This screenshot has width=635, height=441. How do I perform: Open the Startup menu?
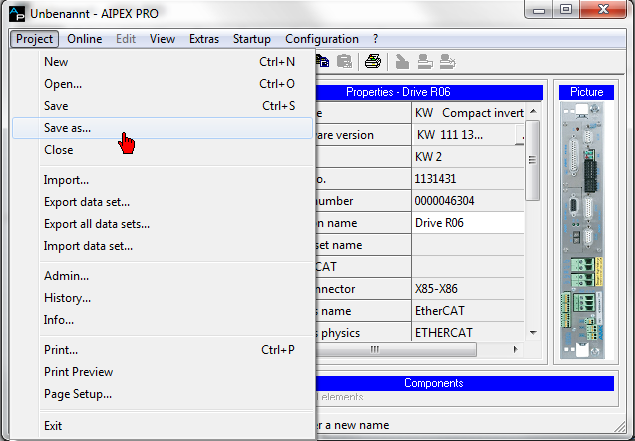[x=251, y=39]
